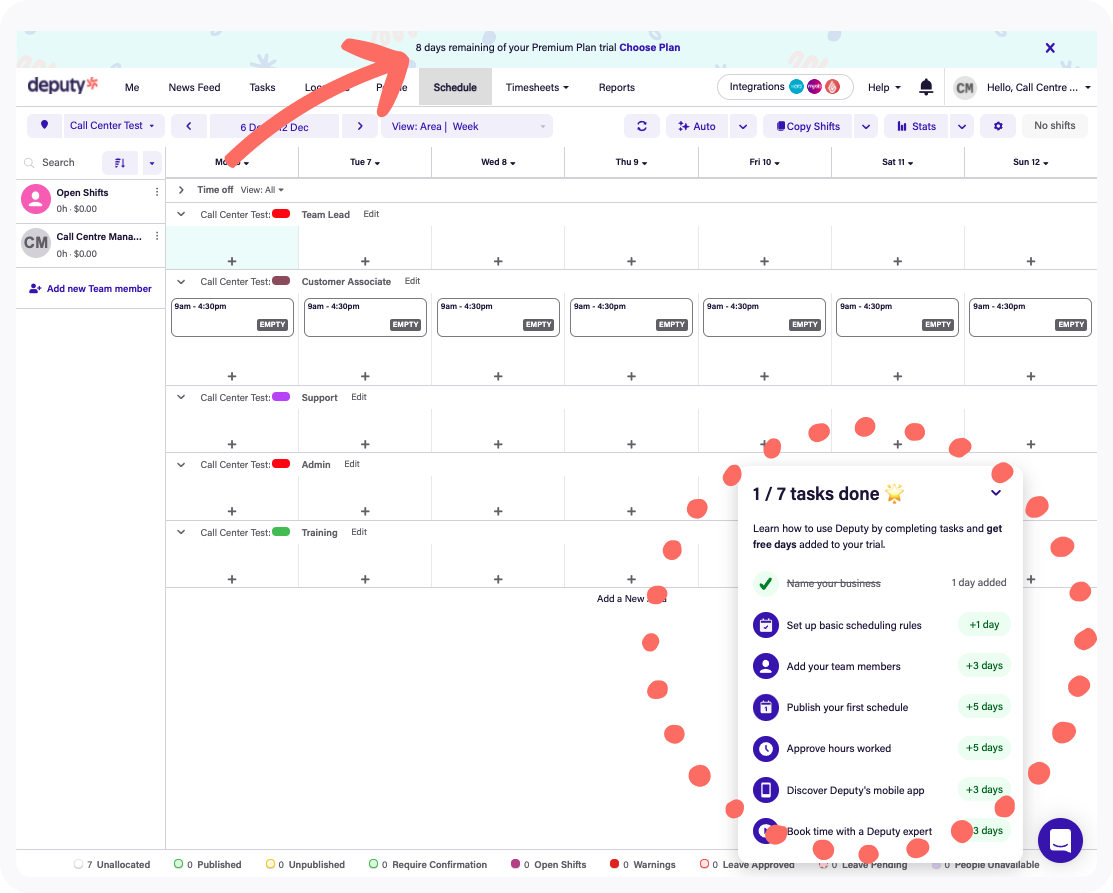1113x893 pixels.
Task: Click the Search team members field
Action: pos(60,163)
